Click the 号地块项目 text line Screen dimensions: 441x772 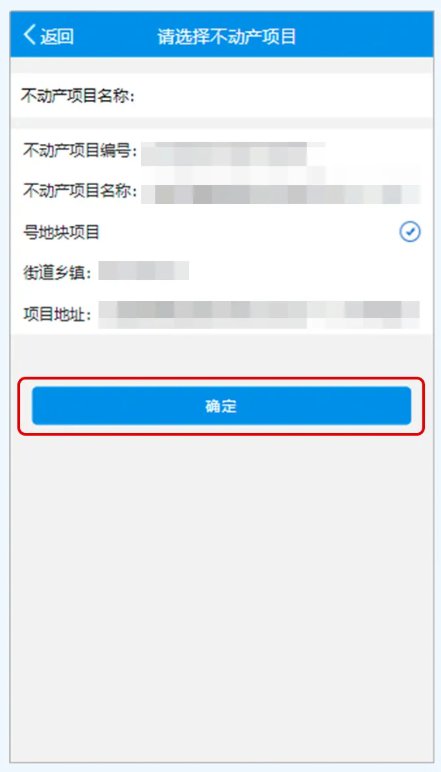(x=62, y=232)
